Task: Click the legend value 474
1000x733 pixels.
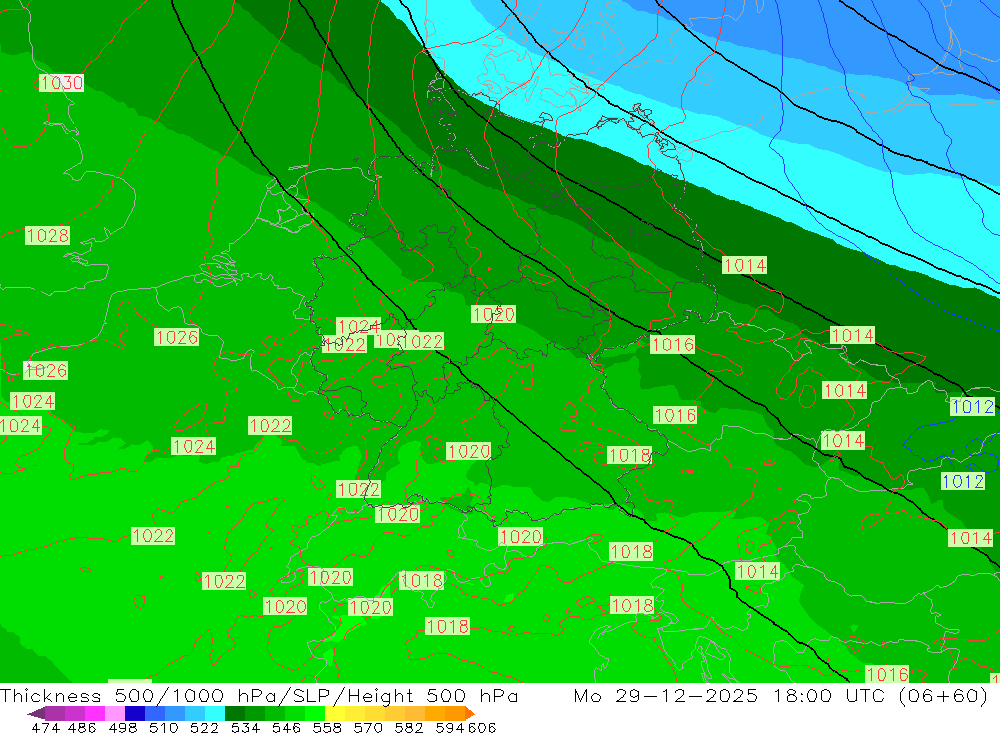Action: click(x=45, y=727)
